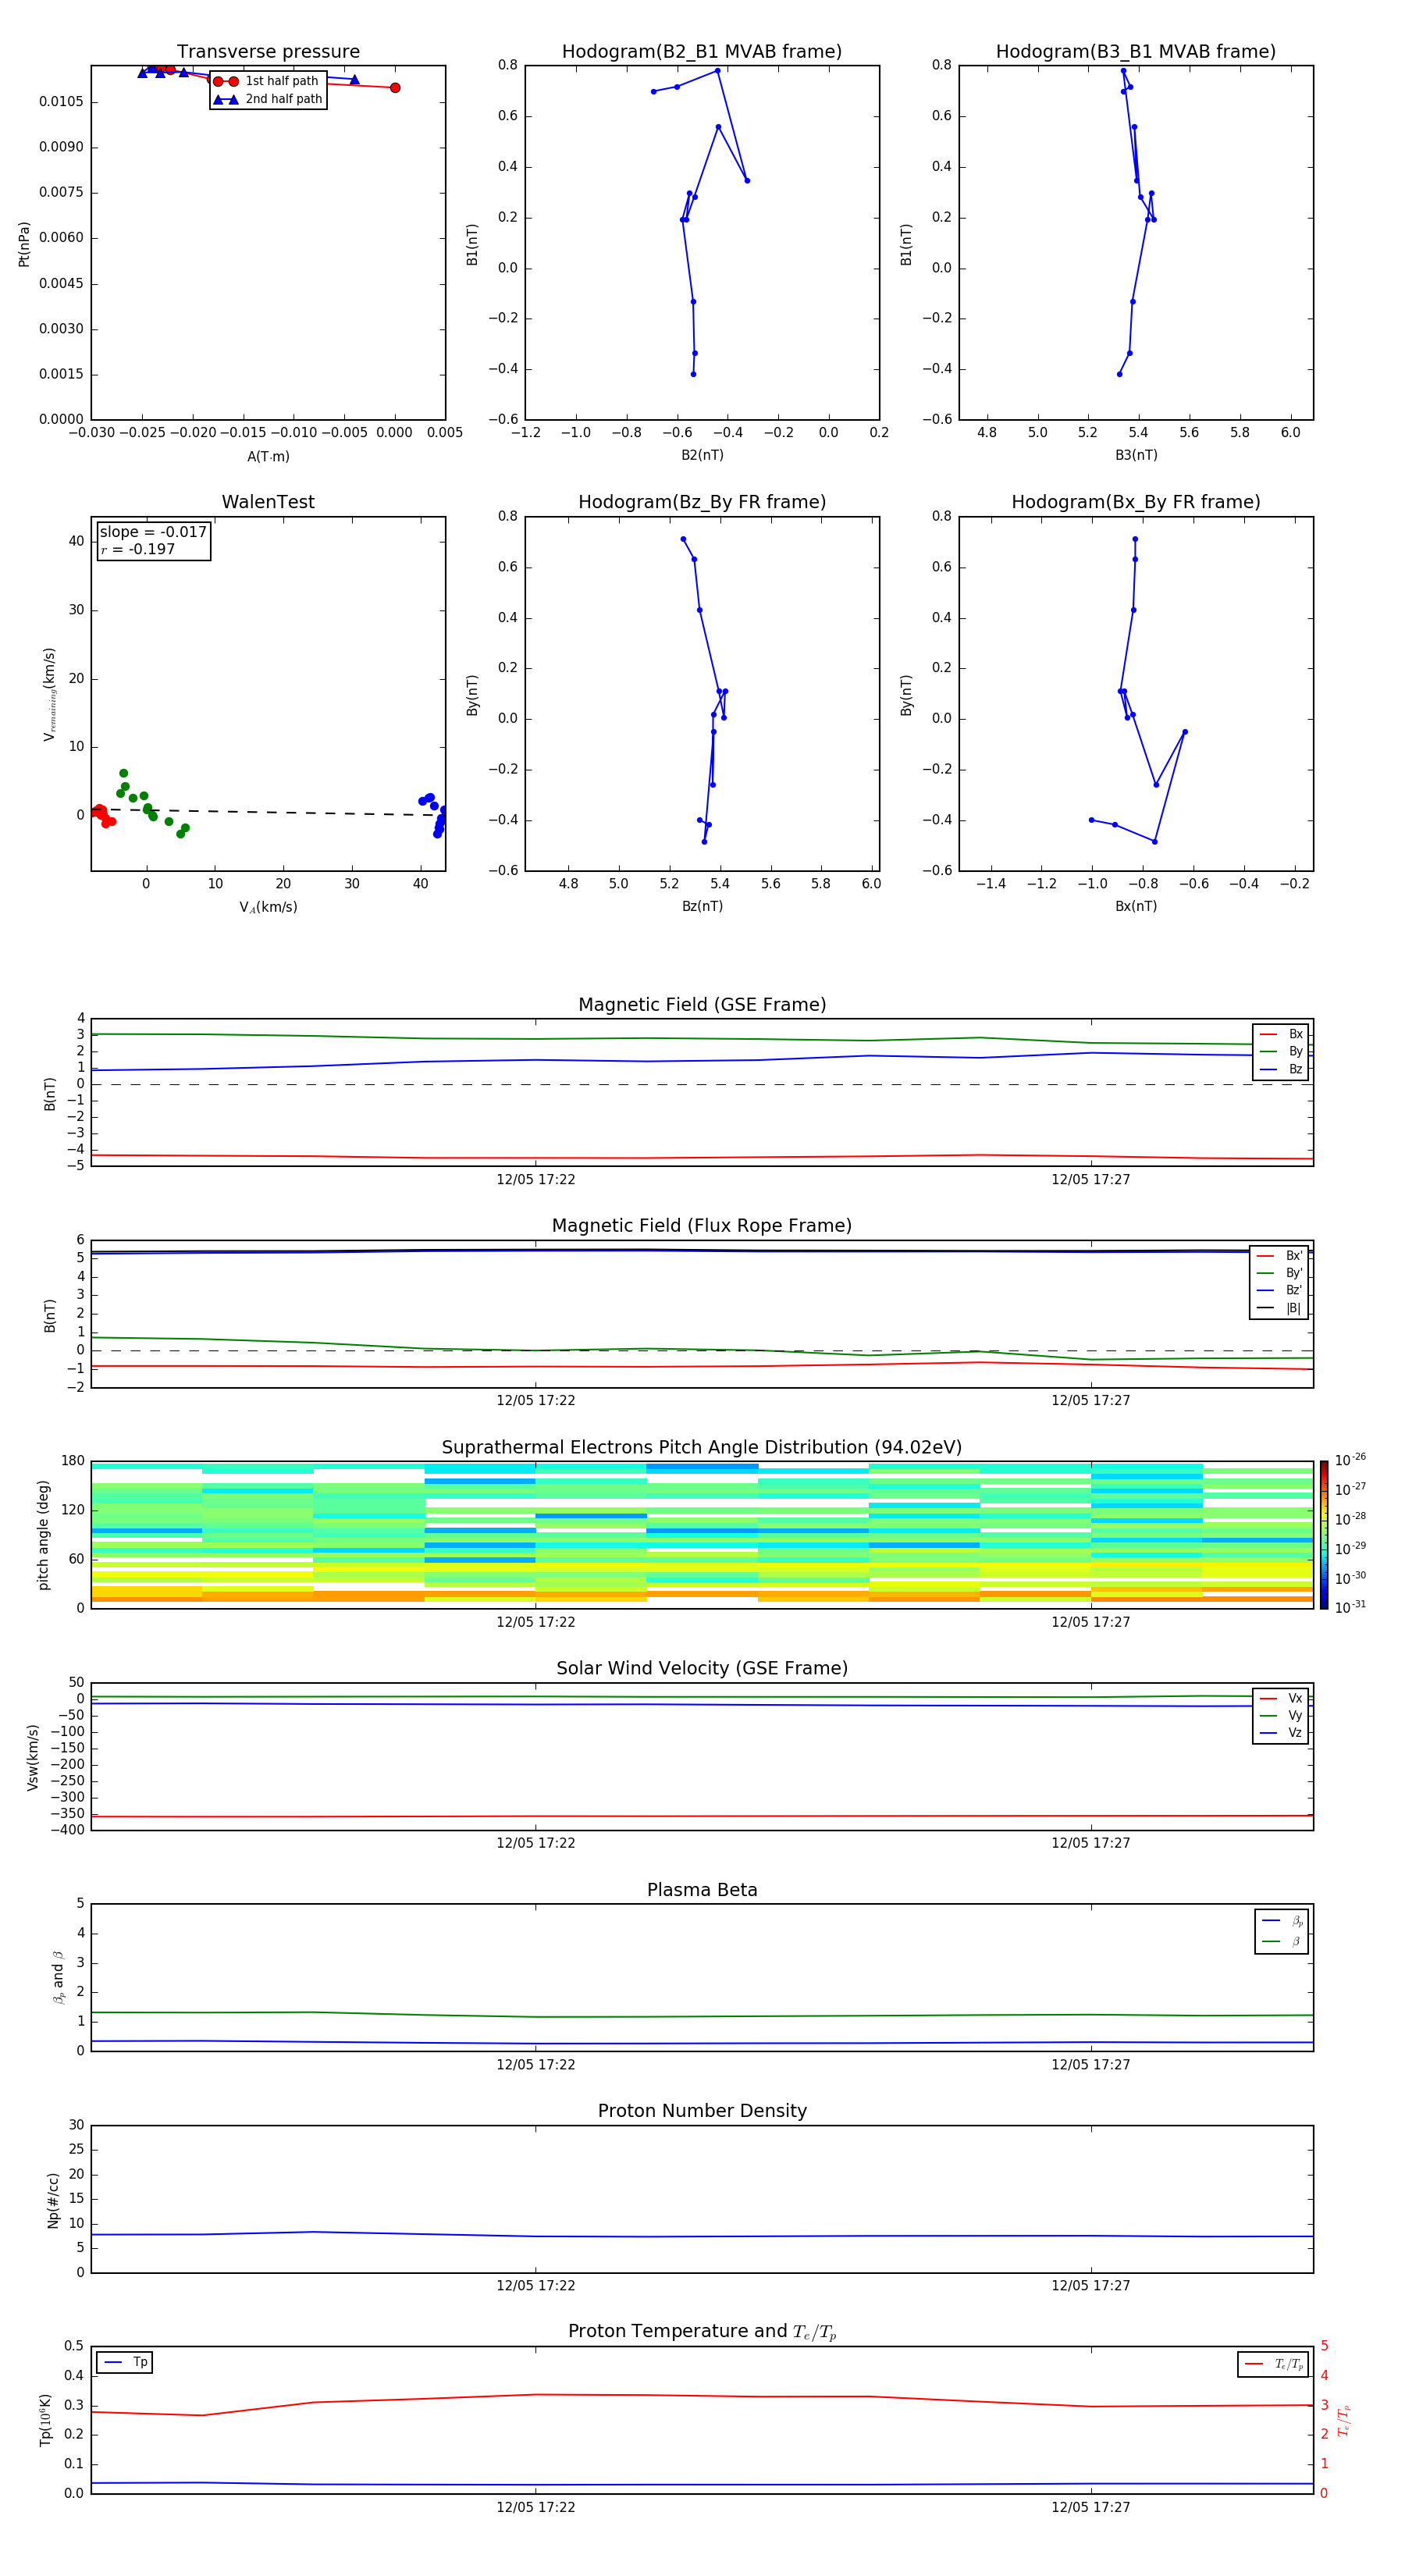1405x2576 pixels.
Task: Click the 'Pt(nPa)' y-axis label
Action: (x=24, y=244)
